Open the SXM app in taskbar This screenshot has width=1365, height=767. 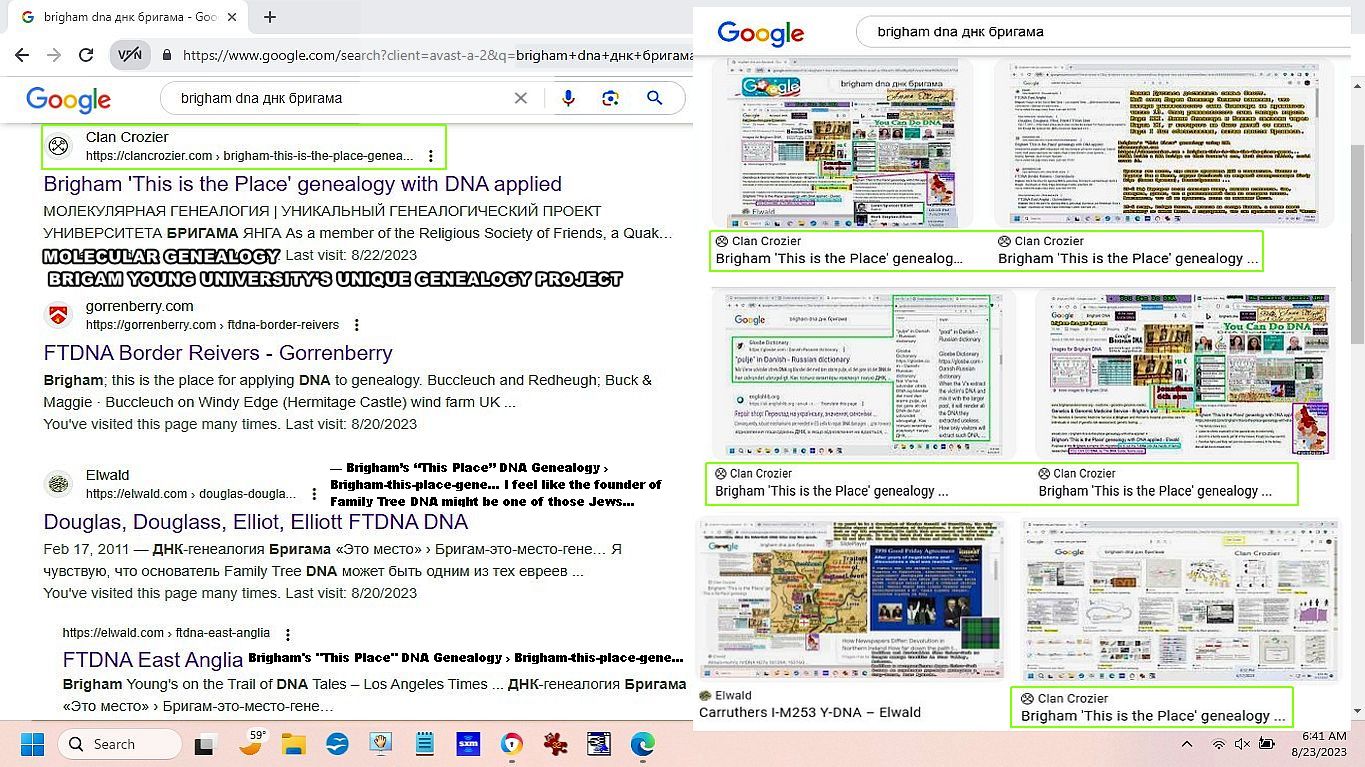467,744
